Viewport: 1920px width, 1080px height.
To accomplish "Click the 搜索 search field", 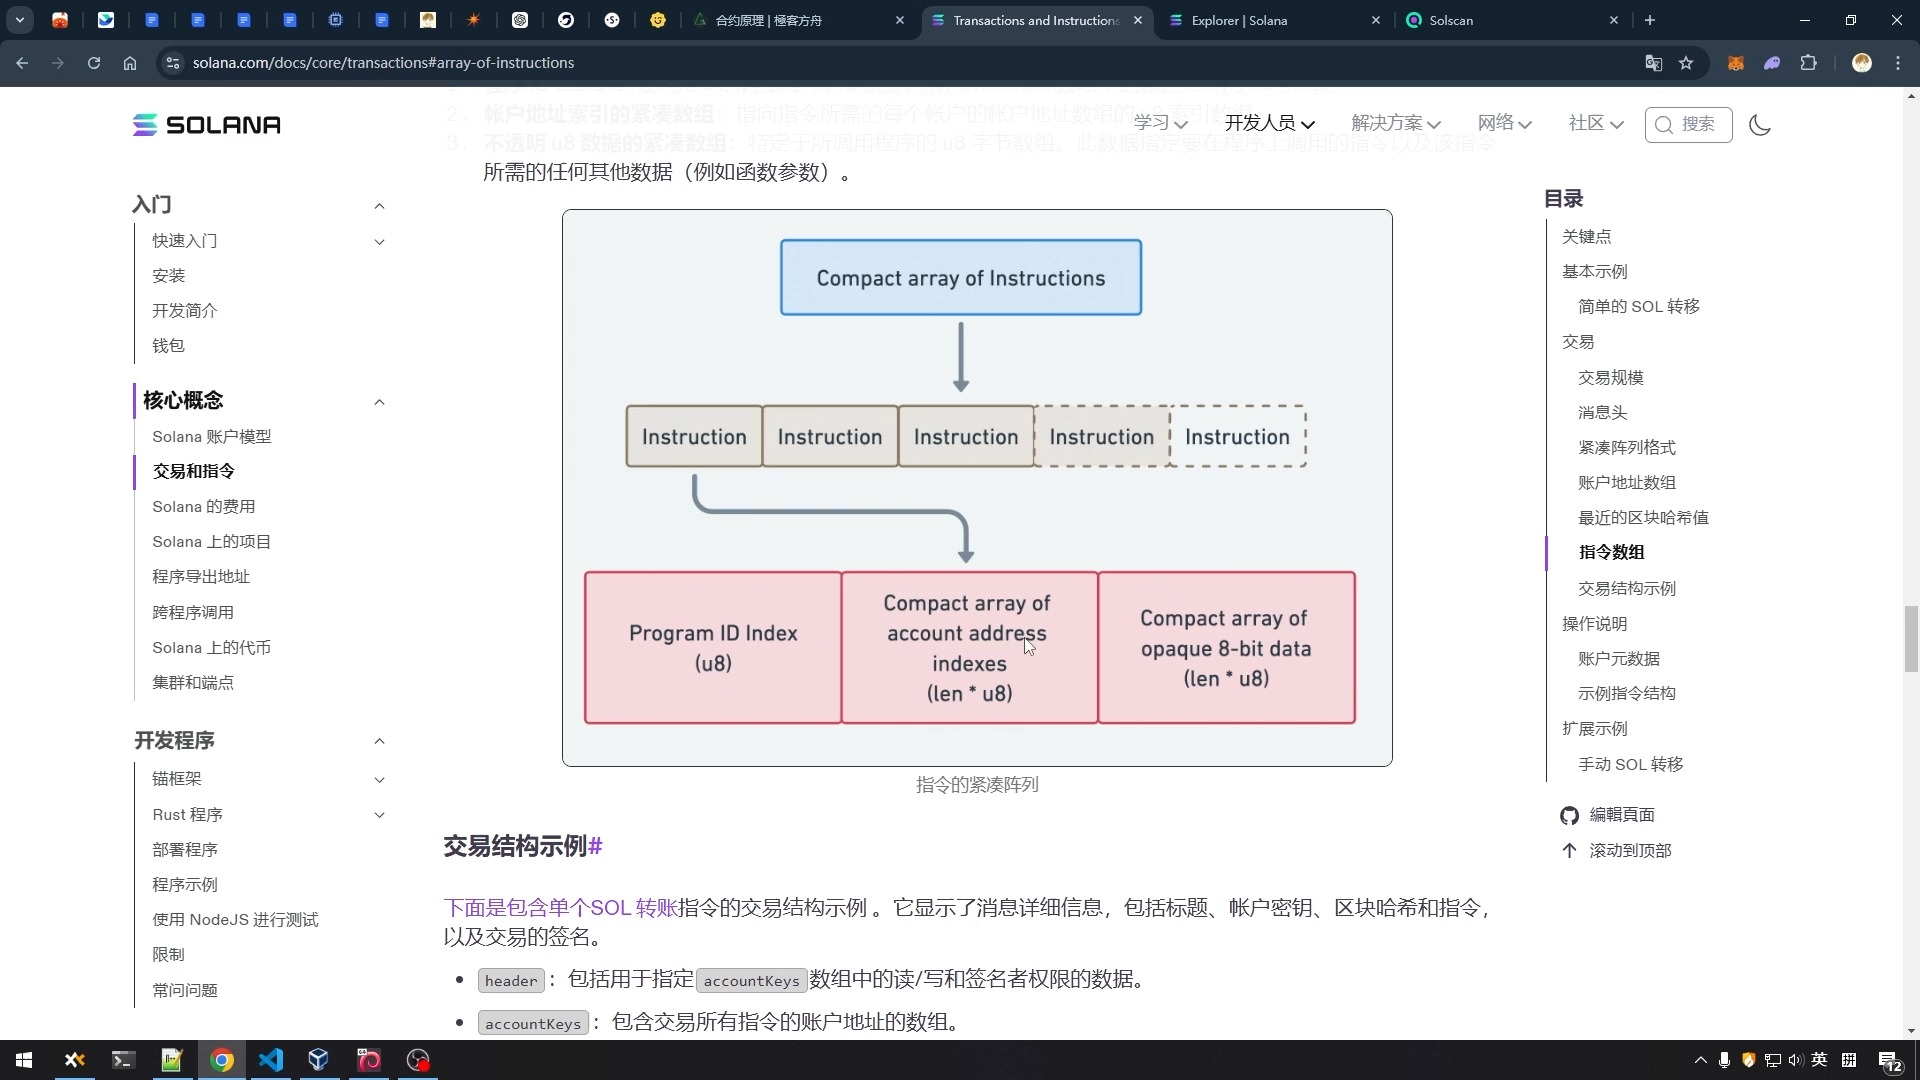I will coord(1689,124).
